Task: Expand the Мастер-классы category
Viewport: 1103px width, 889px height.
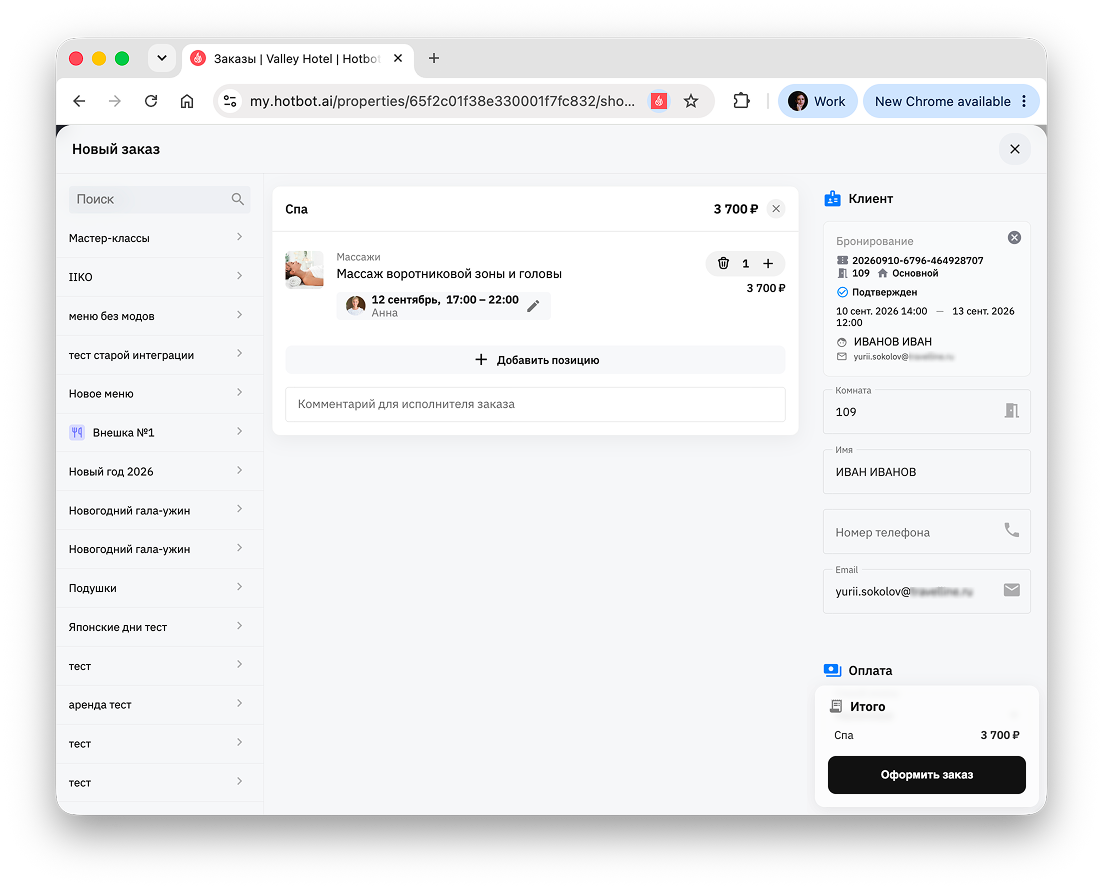Action: 160,238
